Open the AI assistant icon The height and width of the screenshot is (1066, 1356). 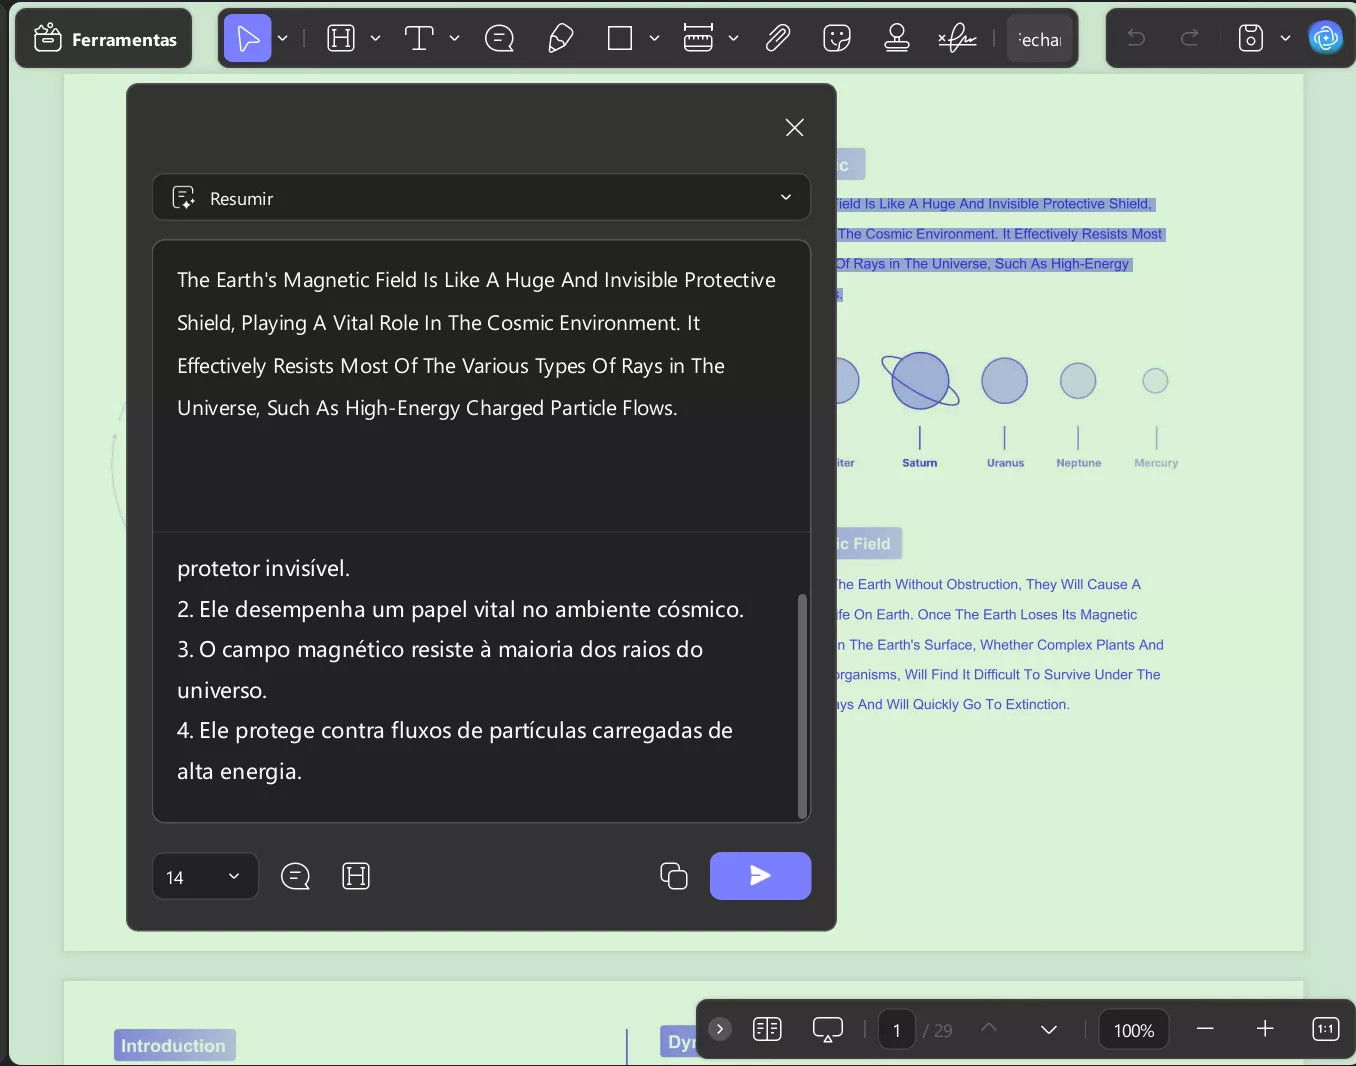click(x=1326, y=38)
